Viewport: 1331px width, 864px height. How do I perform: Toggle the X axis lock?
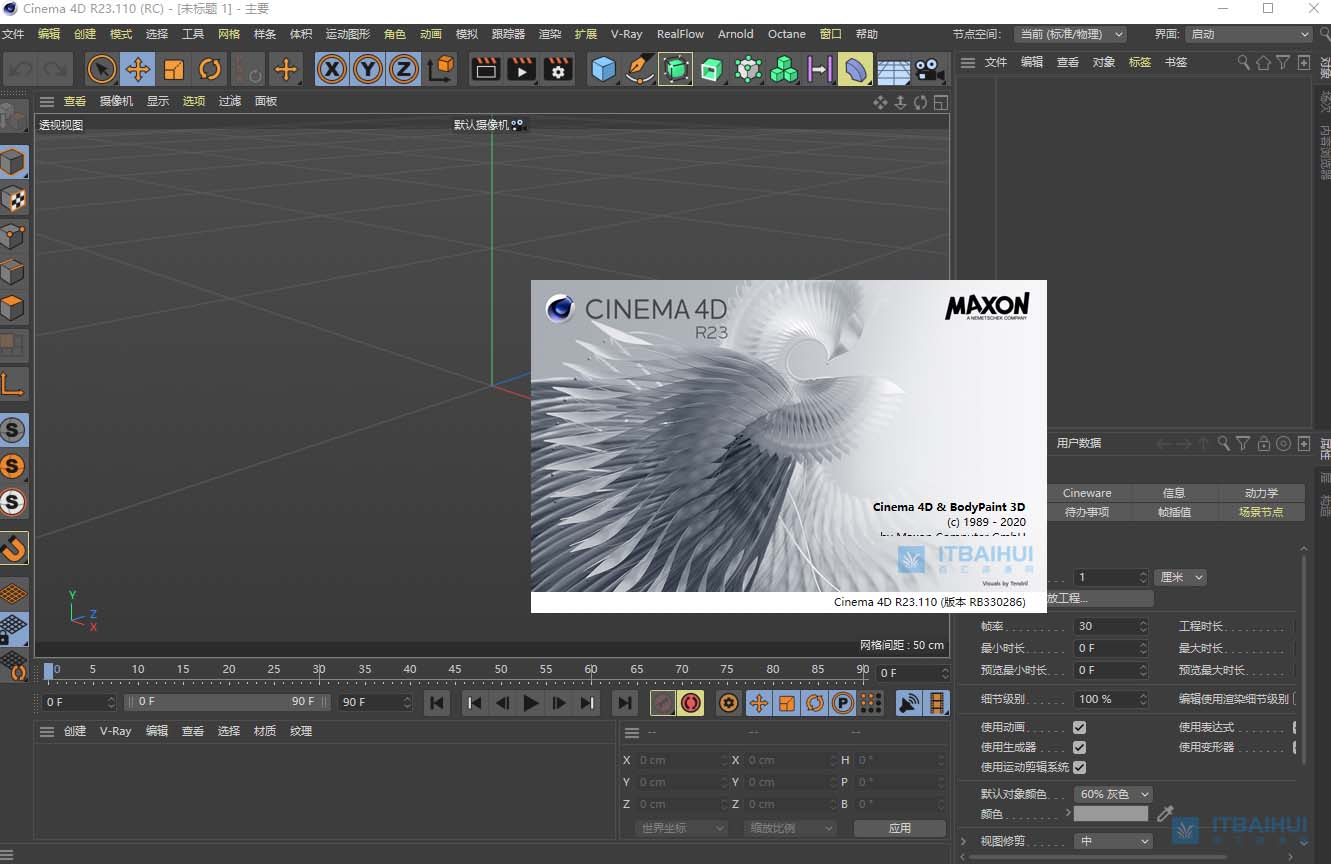(x=332, y=70)
